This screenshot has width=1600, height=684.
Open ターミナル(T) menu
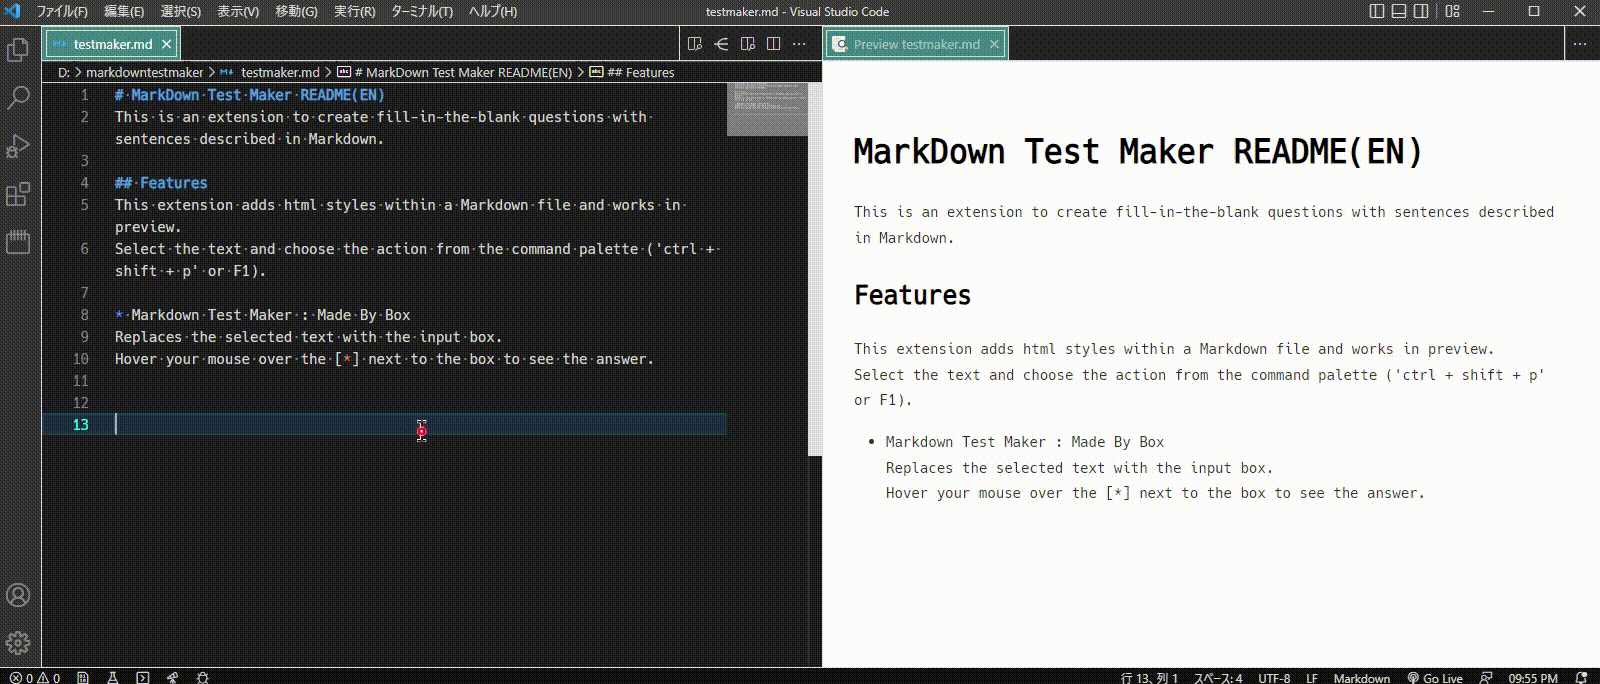pyautogui.click(x=421, y=11)
